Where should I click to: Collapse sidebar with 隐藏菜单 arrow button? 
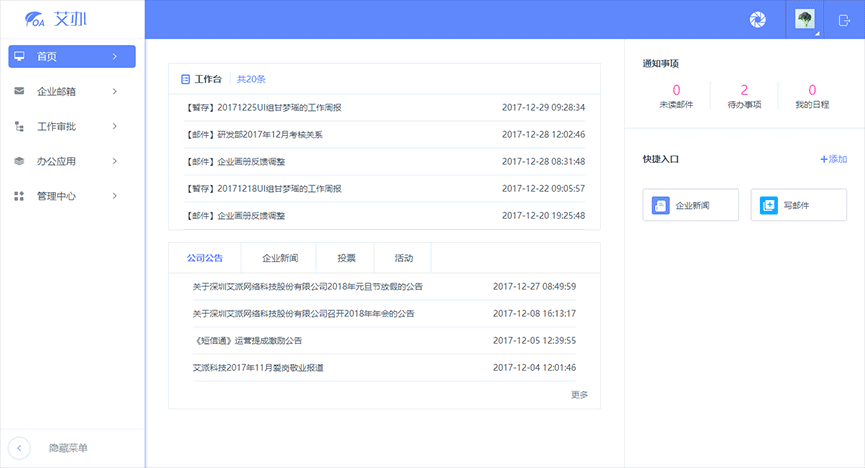coord(19,448)
